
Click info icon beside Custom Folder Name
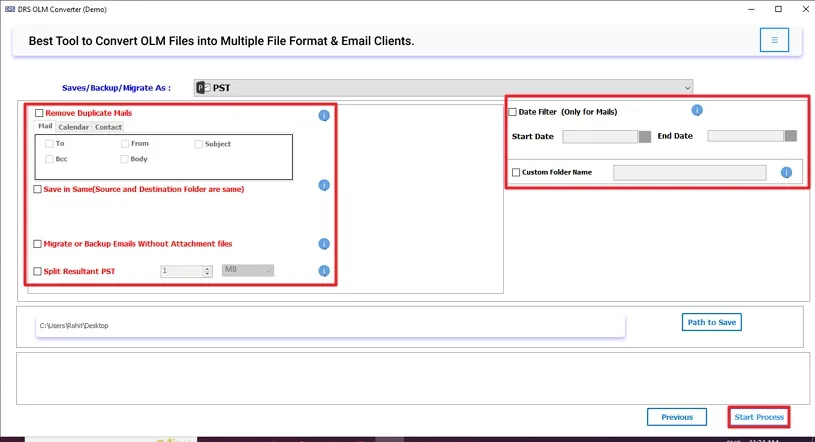tap(786, 173)
